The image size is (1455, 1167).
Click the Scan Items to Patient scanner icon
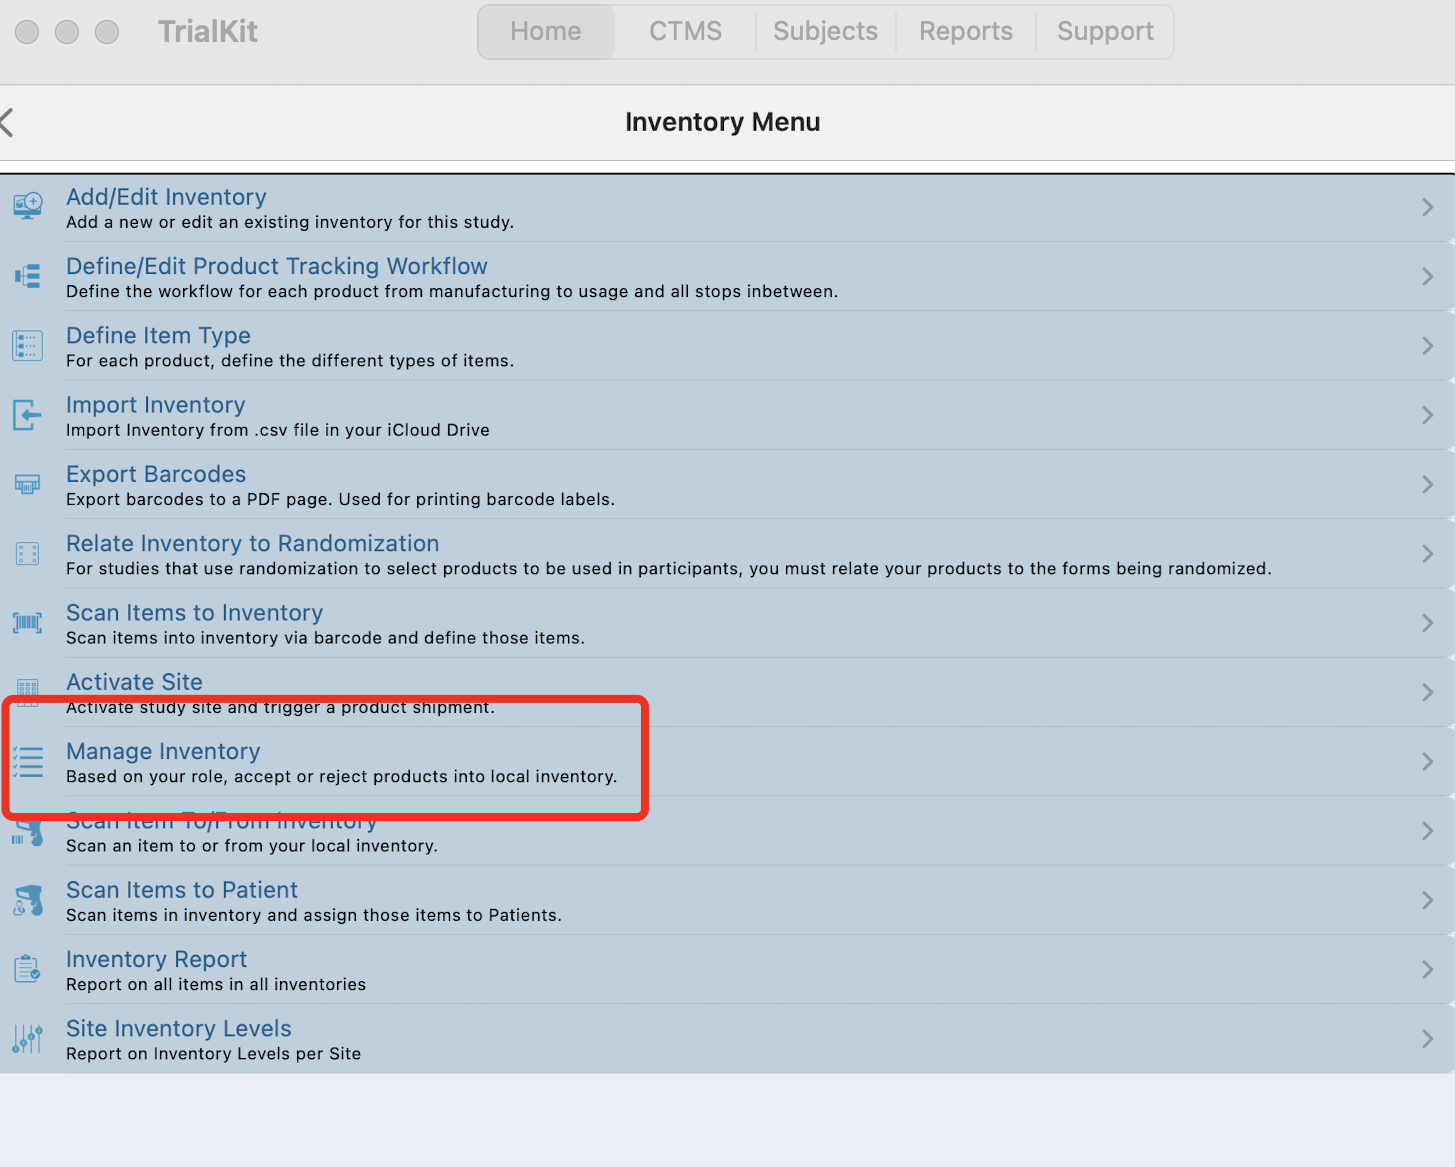(28, 900)
